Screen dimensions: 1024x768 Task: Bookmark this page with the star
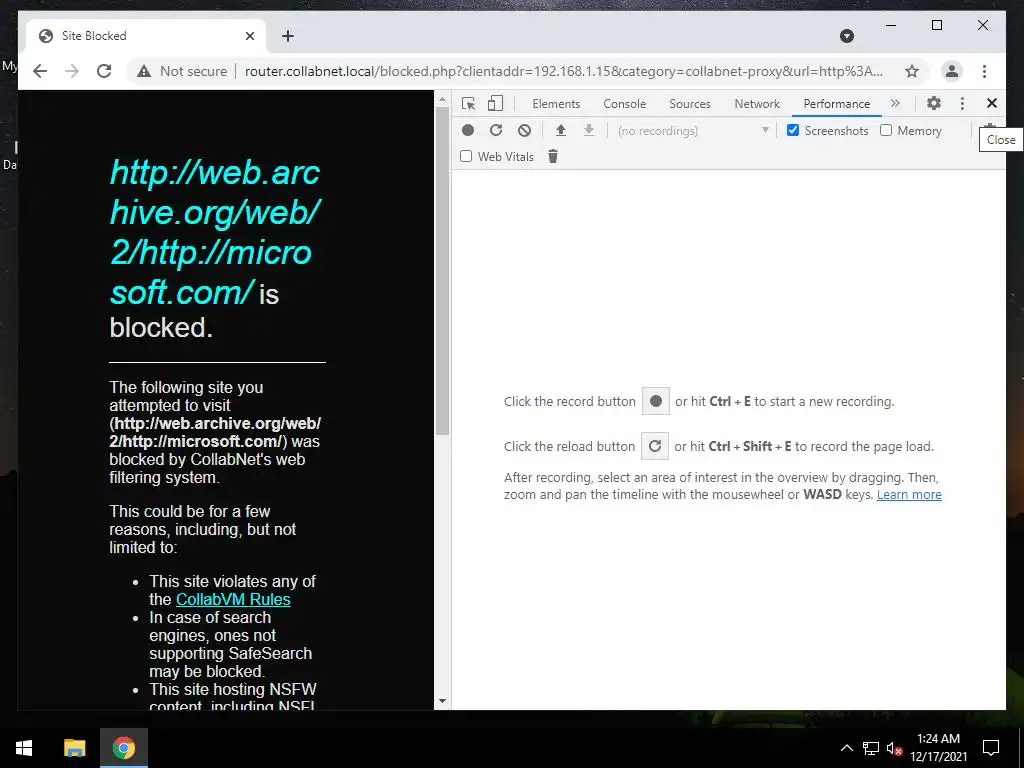pos(912,71)
